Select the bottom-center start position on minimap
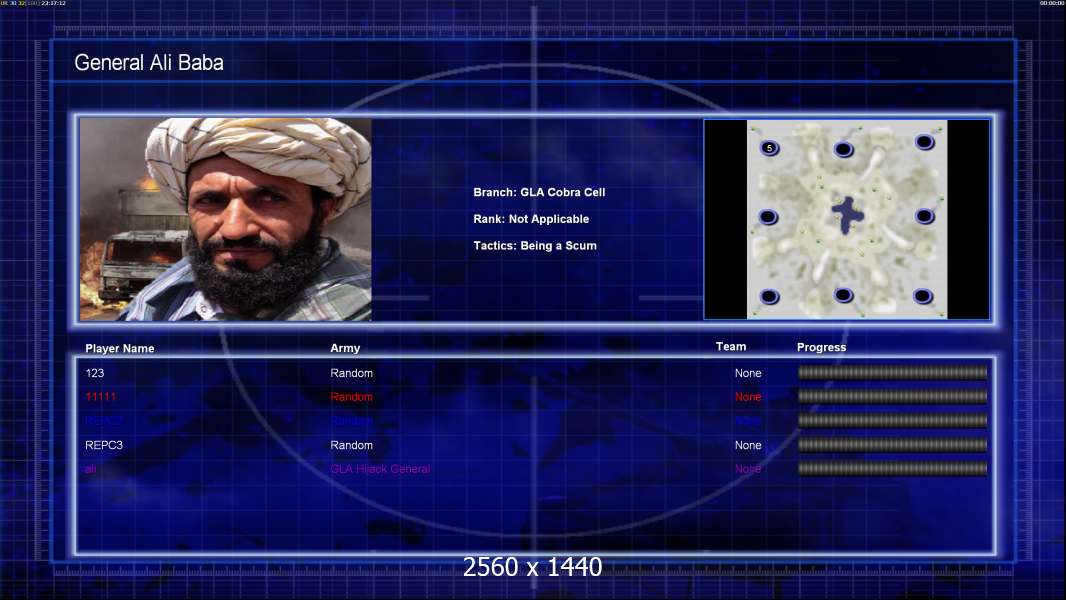This screenshot has height=600, width=1066. [844, 294]
